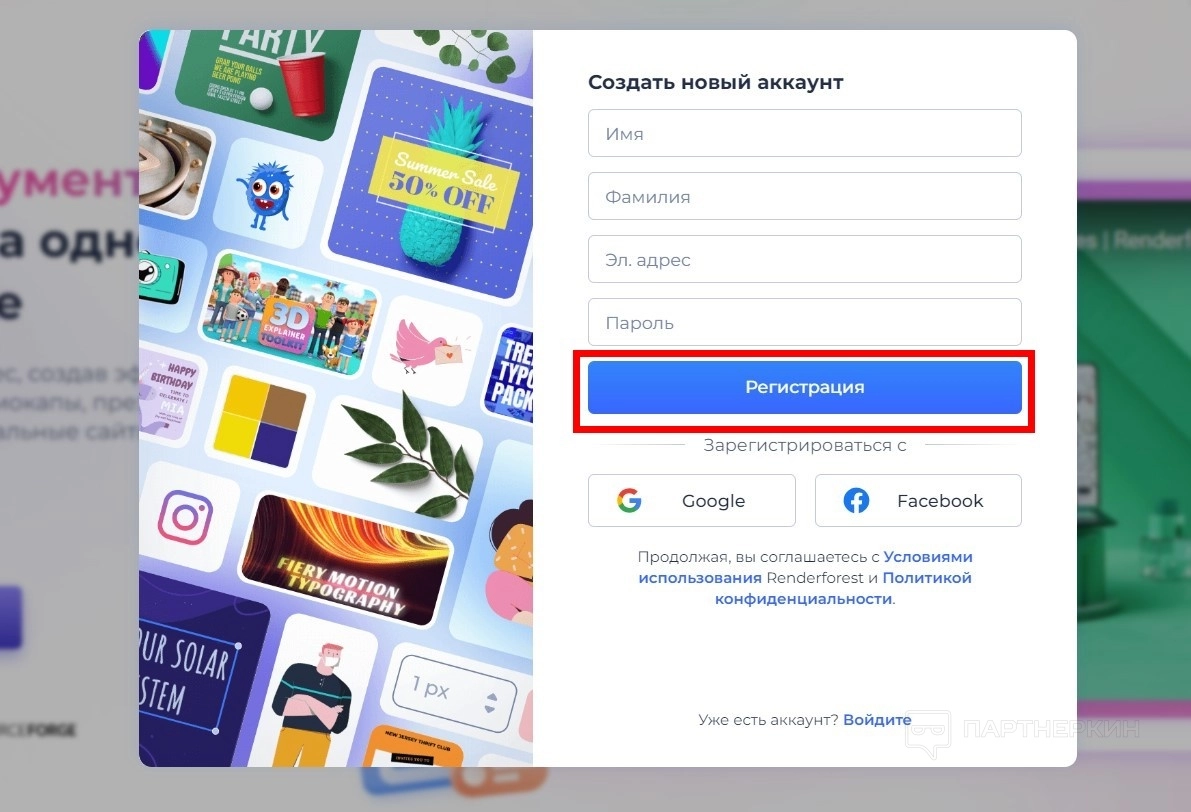Viewport: 1191px width, 812px height.
Task: Sign up with the Google button
Action: point(691,501)
